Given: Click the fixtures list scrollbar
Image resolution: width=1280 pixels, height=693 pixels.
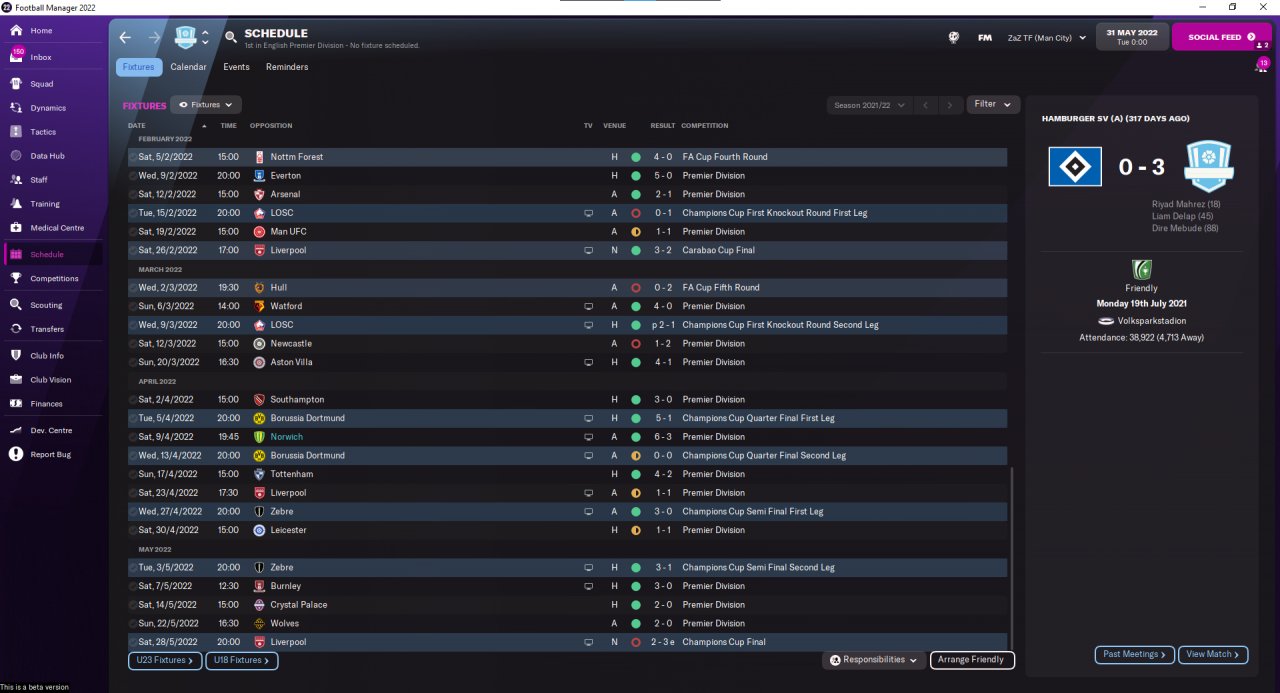Looking at the screenshot, I should [x=1013, y=556].
